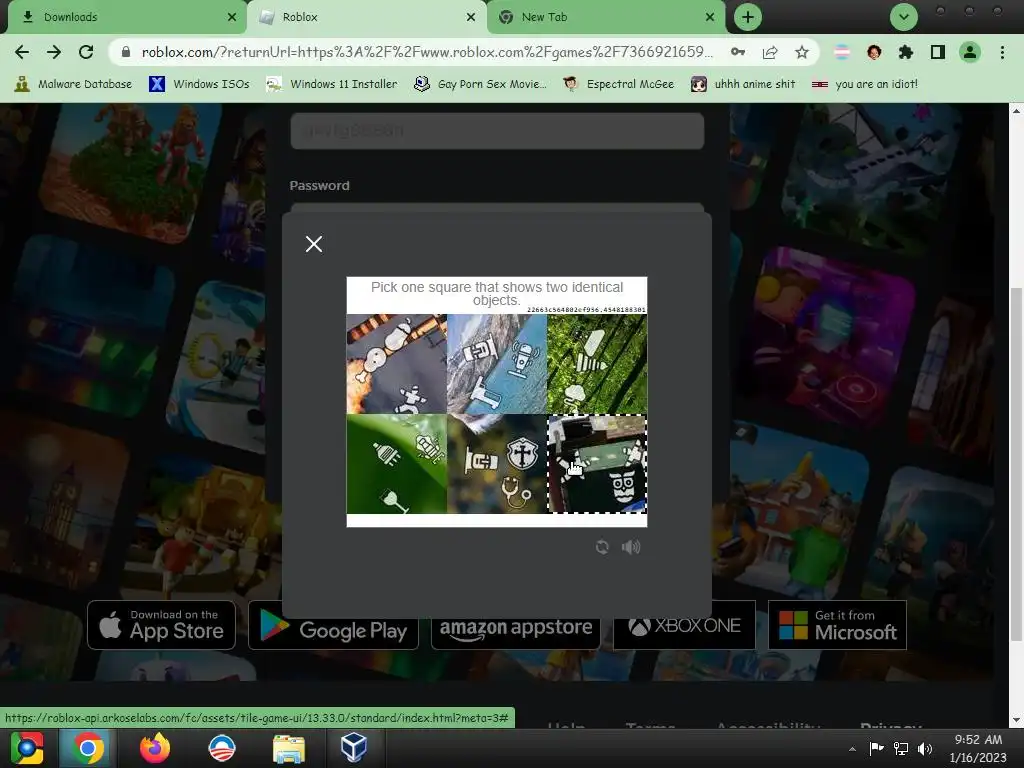1024x768 pixels.
Task: Open Windows 11 Installer bookmark
Action: (332, 84)
